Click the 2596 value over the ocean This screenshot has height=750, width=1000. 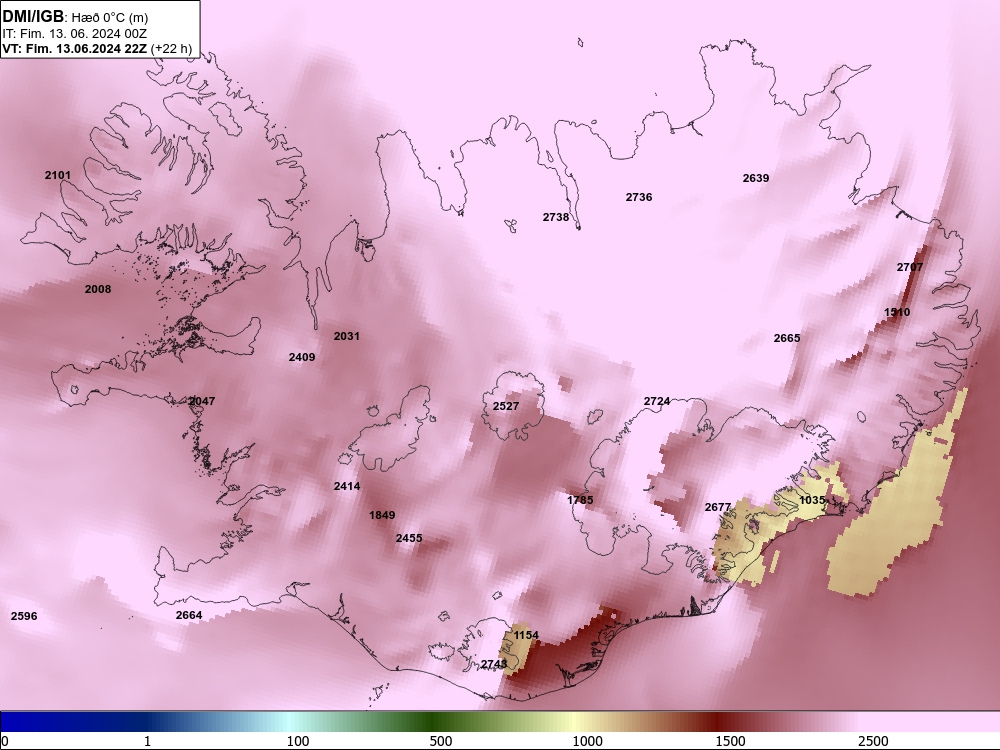tap(24, 616)
